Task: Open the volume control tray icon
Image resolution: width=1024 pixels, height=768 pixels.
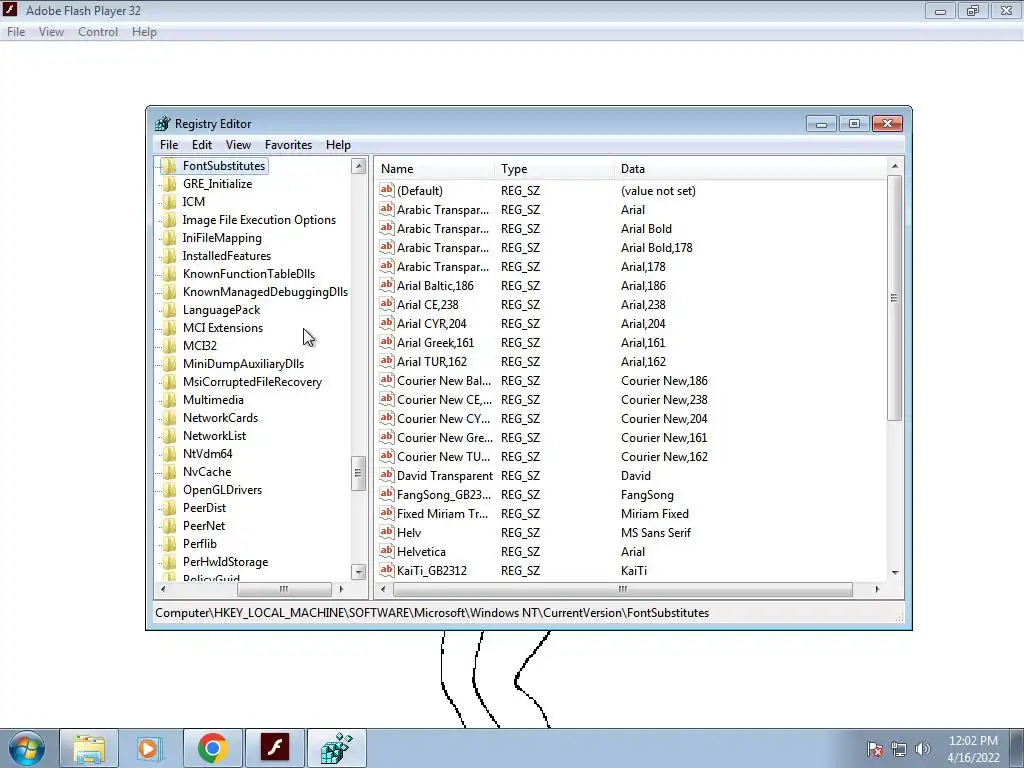Action: click(x=923, y=749)
